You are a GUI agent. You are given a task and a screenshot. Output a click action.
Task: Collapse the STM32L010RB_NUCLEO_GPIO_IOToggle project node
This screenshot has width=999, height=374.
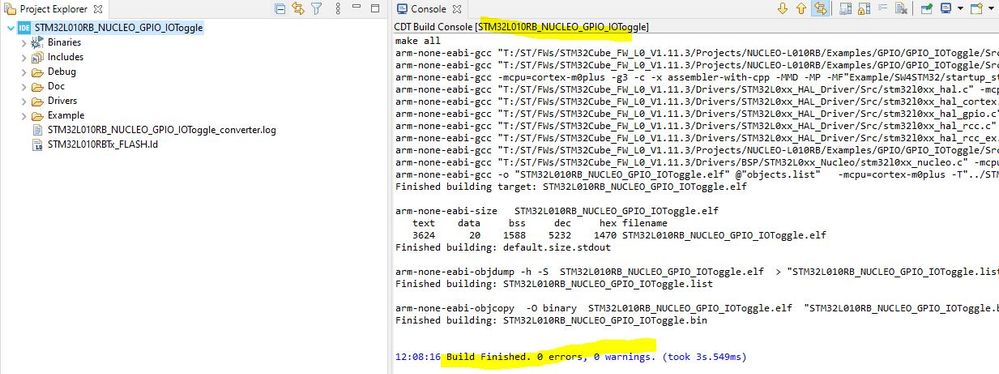[10, 28]
